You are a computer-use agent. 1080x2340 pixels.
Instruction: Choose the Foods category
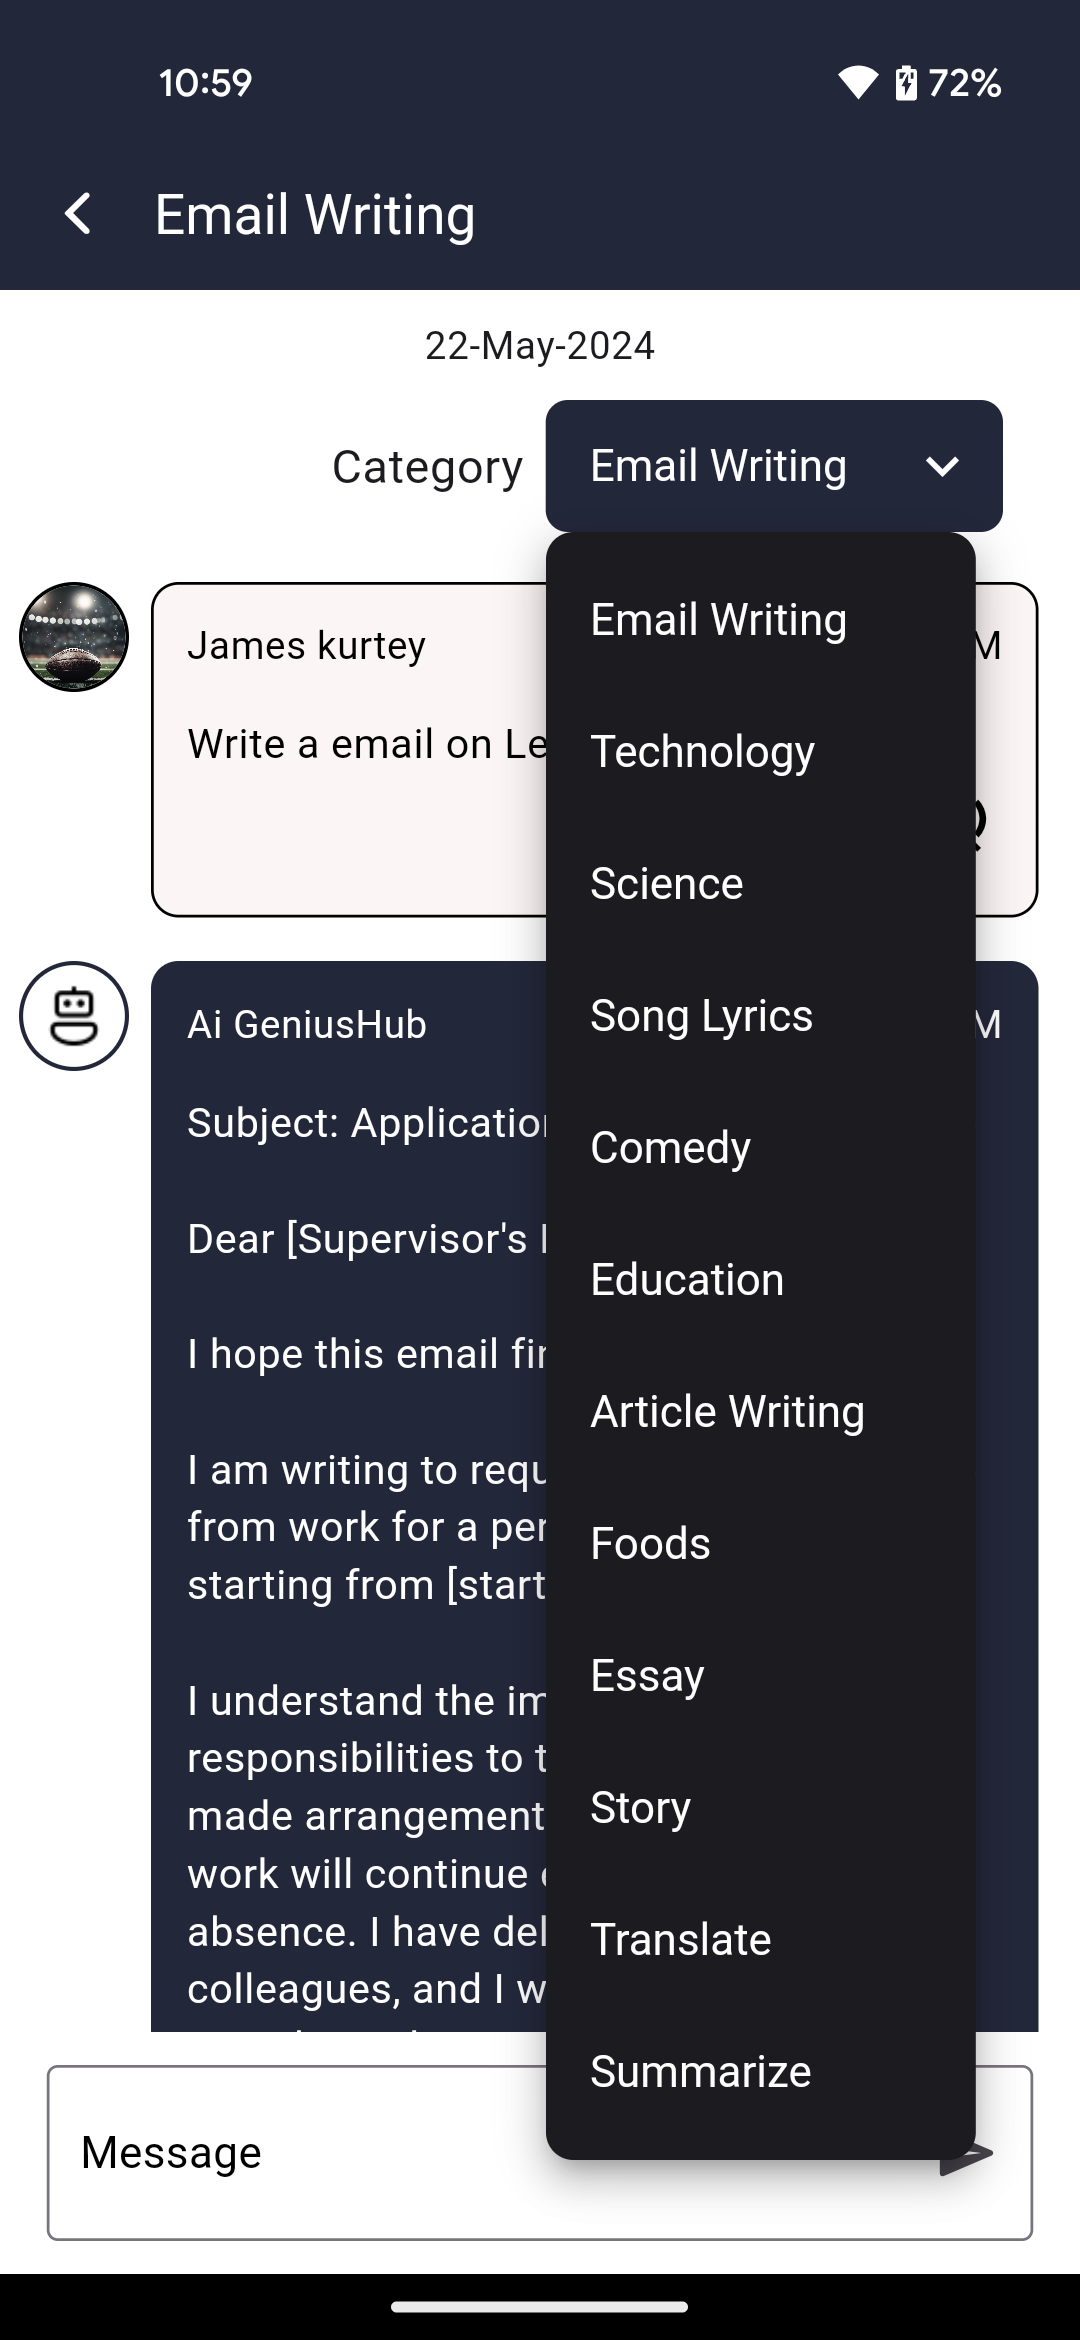click(650, 1544)
